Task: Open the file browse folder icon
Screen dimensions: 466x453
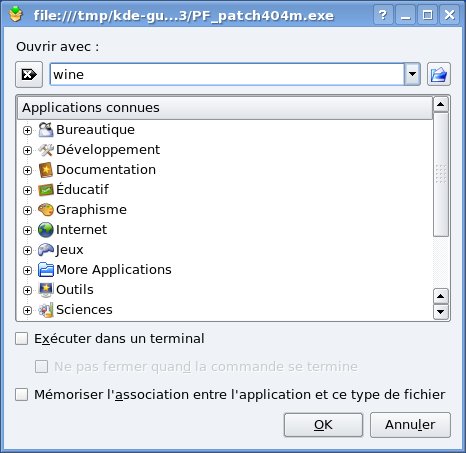Action: click(x=439, y=74)
